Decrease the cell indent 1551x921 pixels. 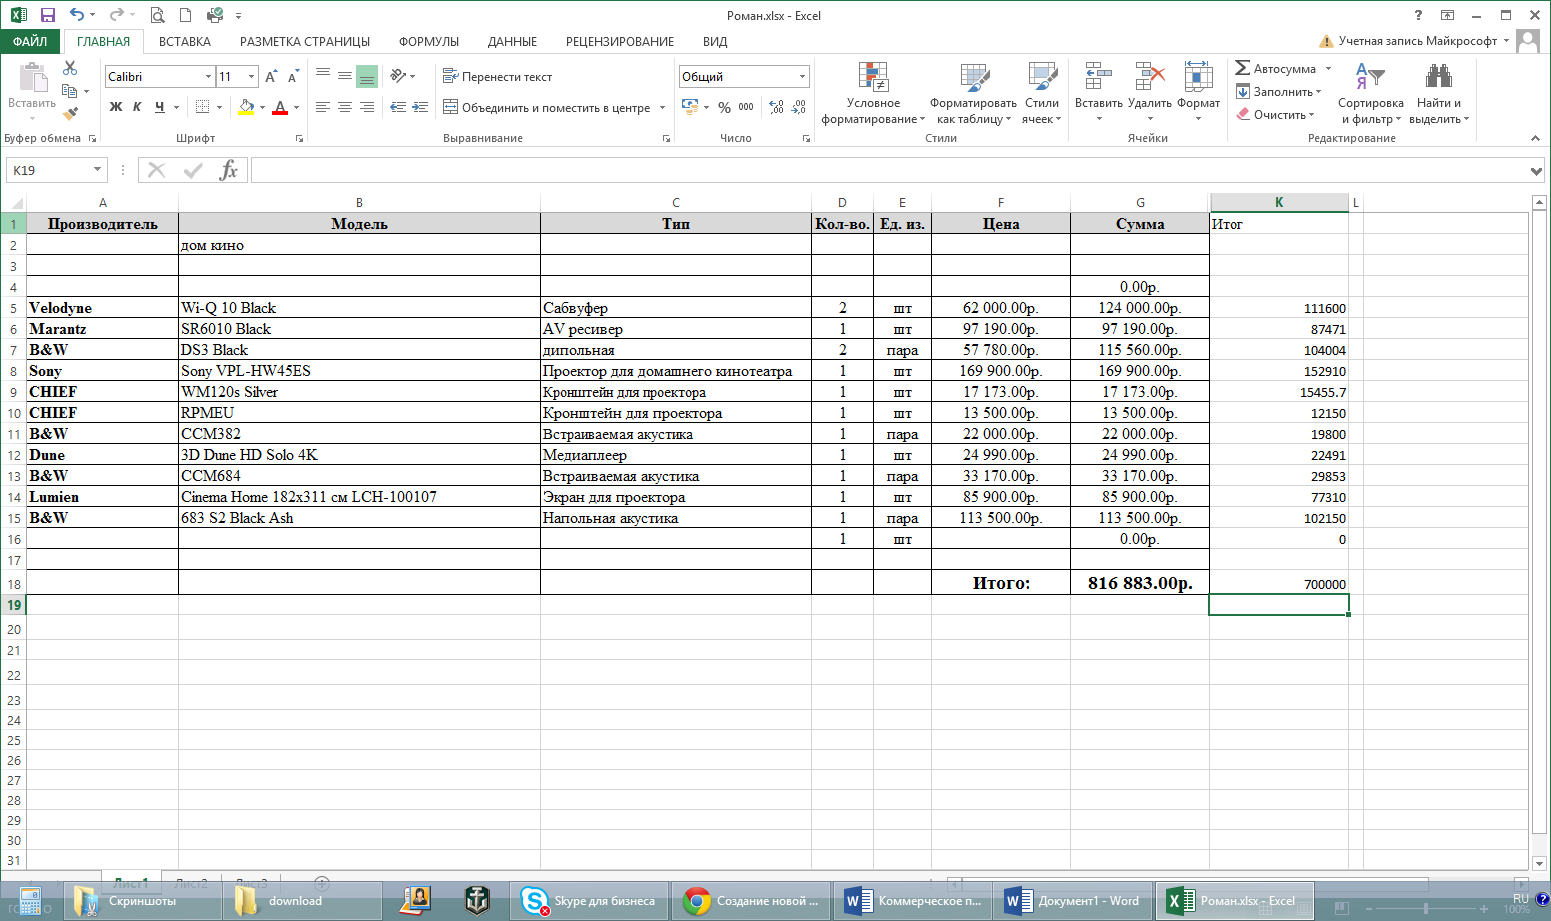click(398, 107)
